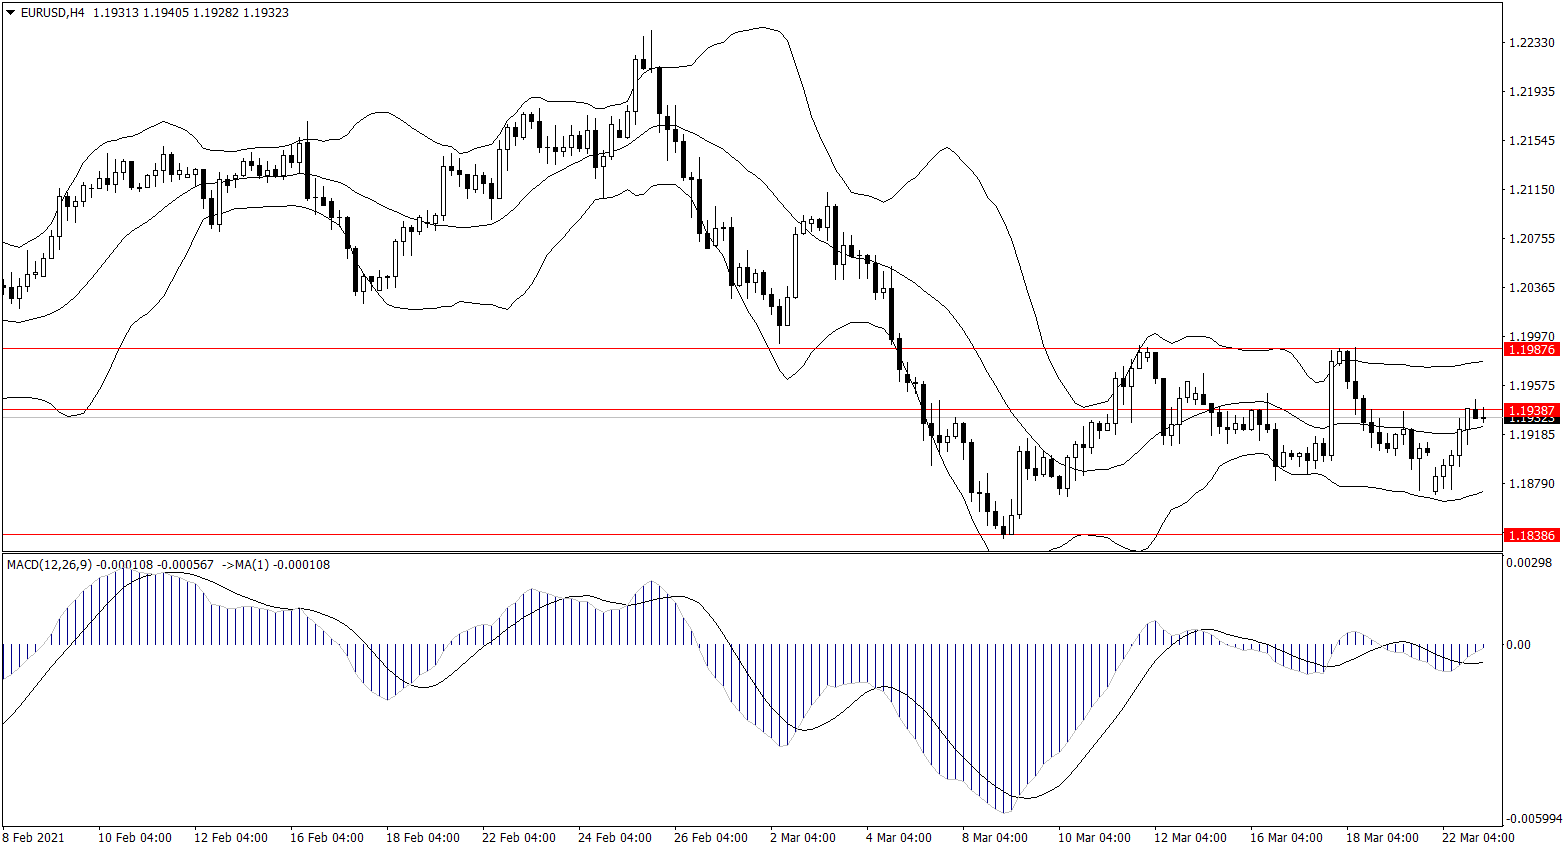Screen dimensions: 1566x850
Task: Open the triangle menu beside EURUSD,H4
Action: click(11, 13)
